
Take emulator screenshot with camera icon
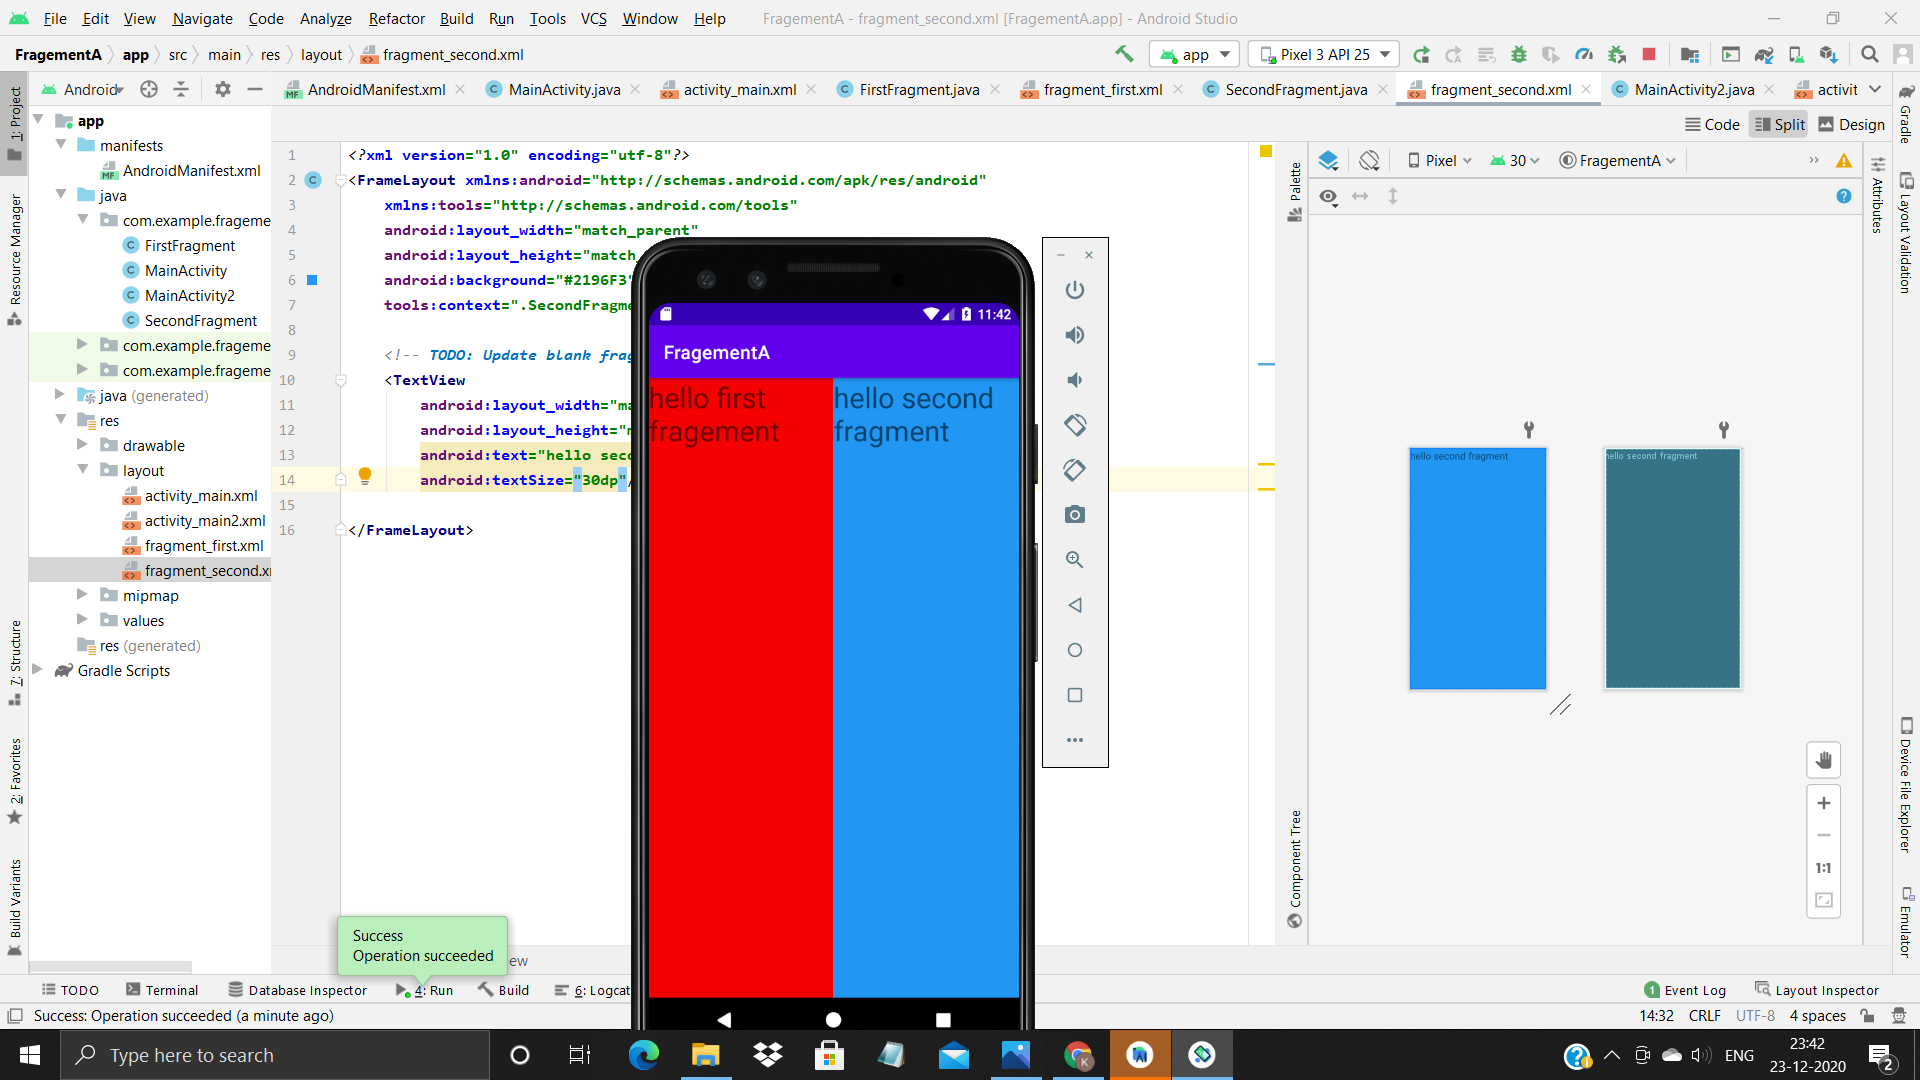(1075, 515)
